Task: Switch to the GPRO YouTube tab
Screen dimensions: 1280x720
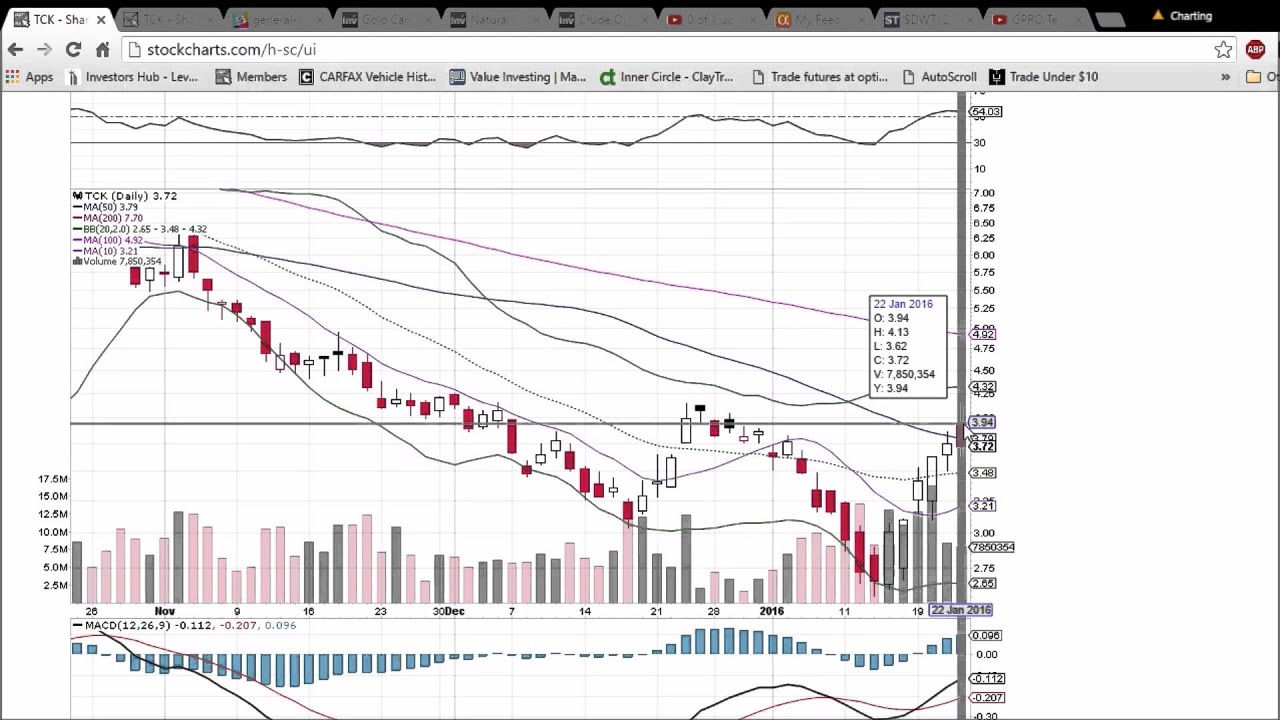Action: pyautogui.click(x=1038, y=19)
